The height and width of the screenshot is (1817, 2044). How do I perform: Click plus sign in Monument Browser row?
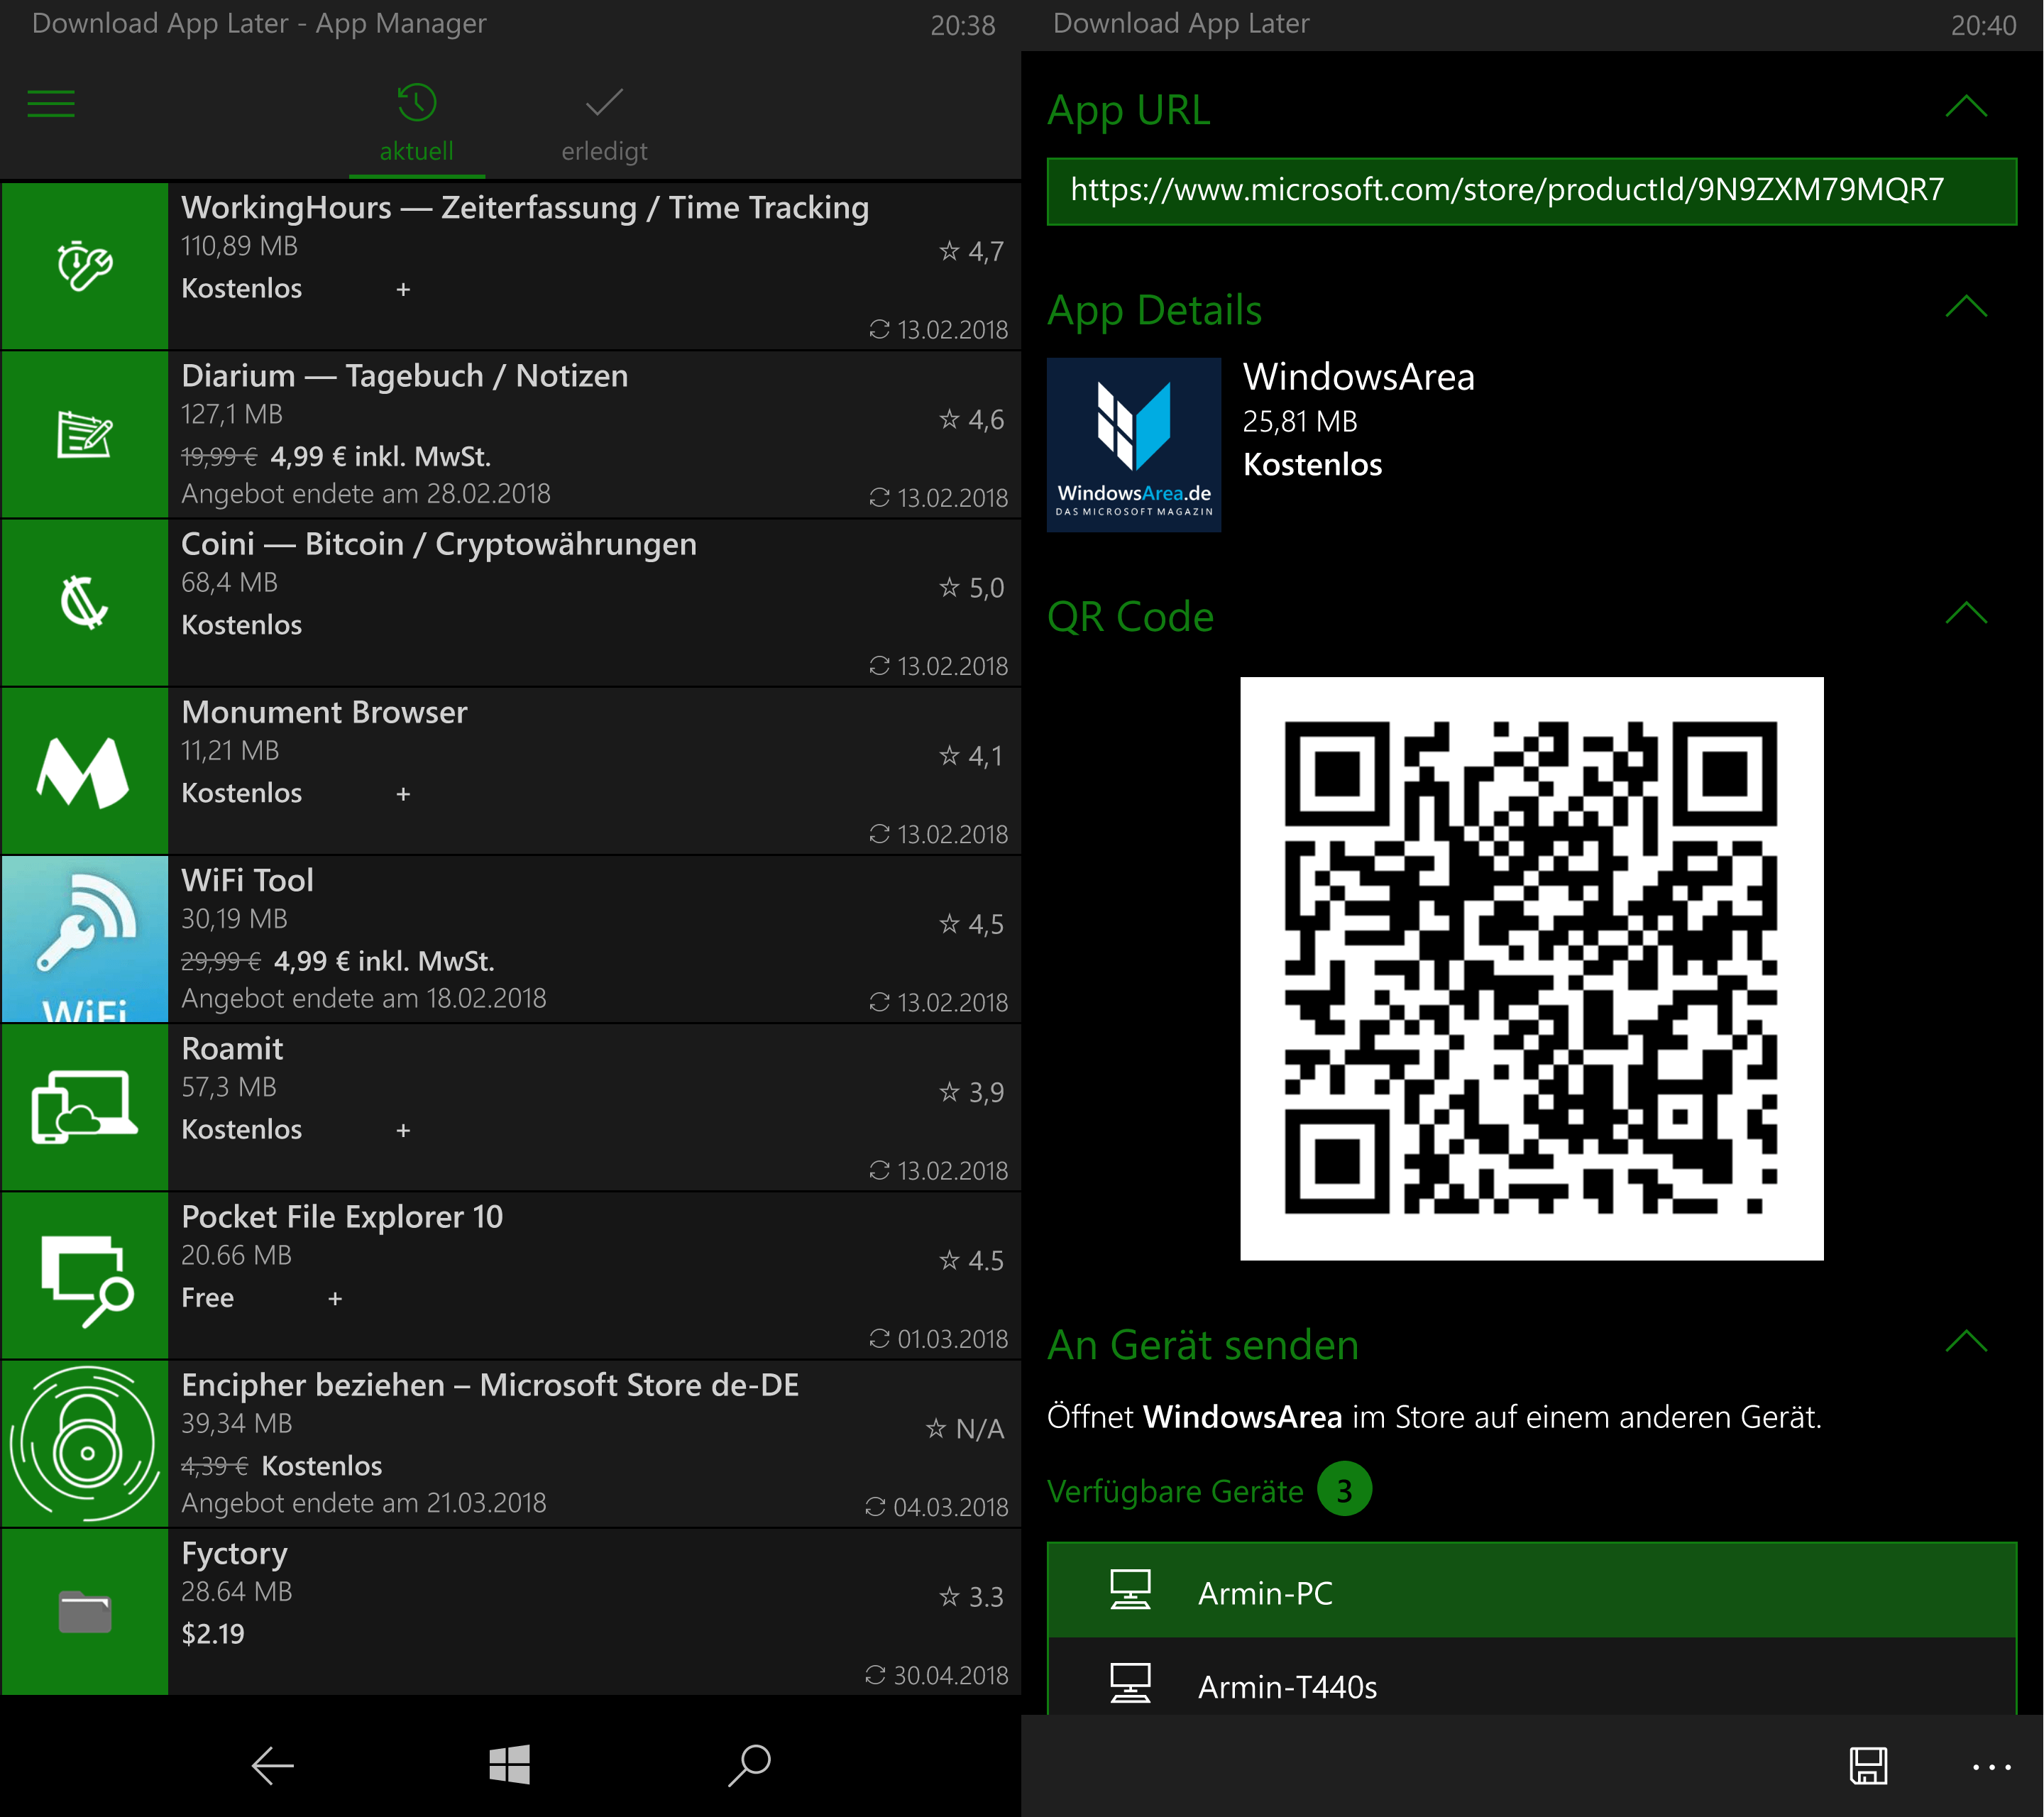coord(403,794)
